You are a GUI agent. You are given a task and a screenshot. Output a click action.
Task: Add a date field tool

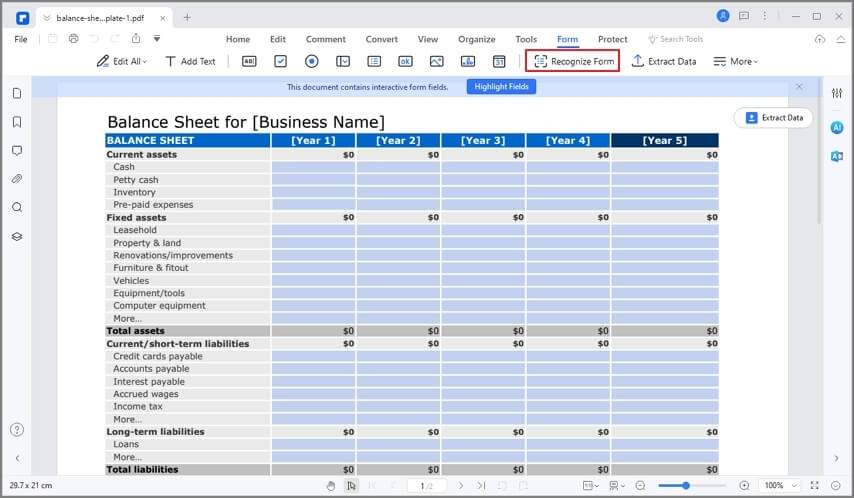(x=499, y=62)
